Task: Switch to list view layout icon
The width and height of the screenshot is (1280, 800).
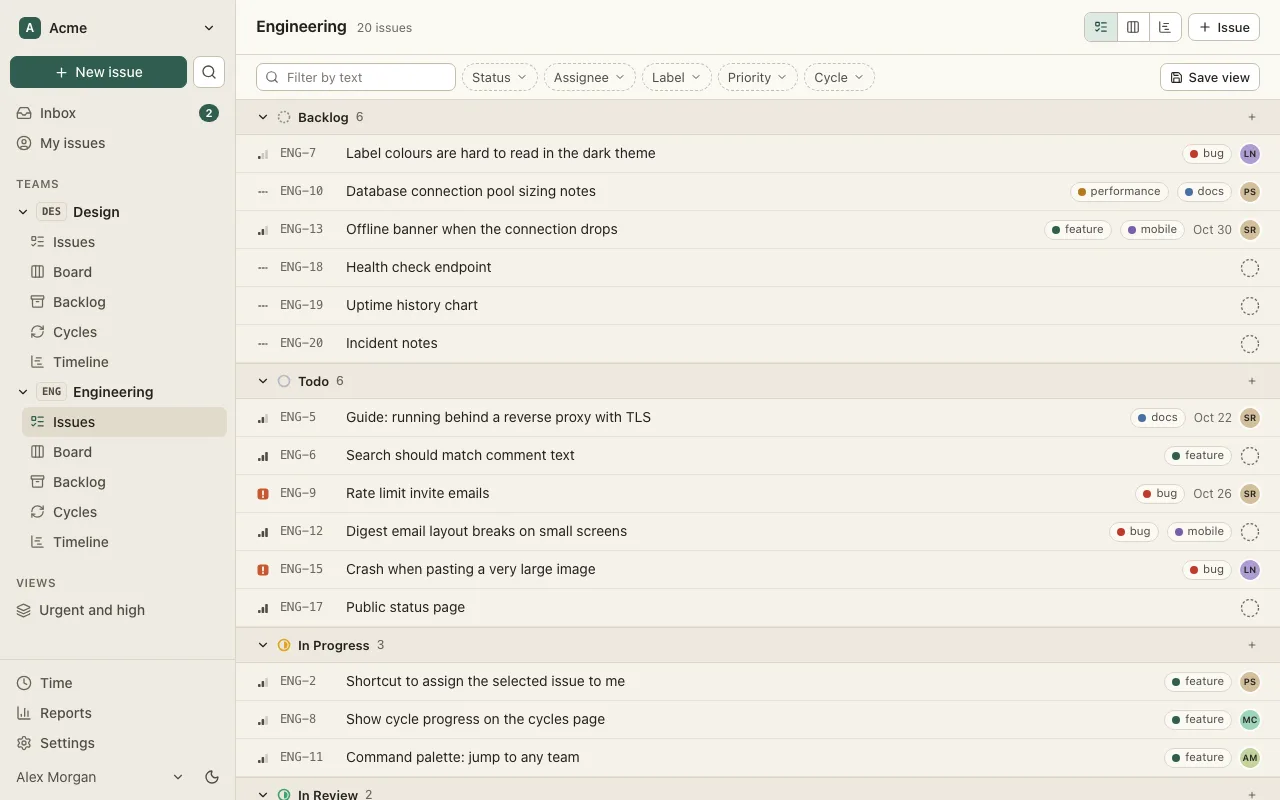Action: click(1101, 27)
